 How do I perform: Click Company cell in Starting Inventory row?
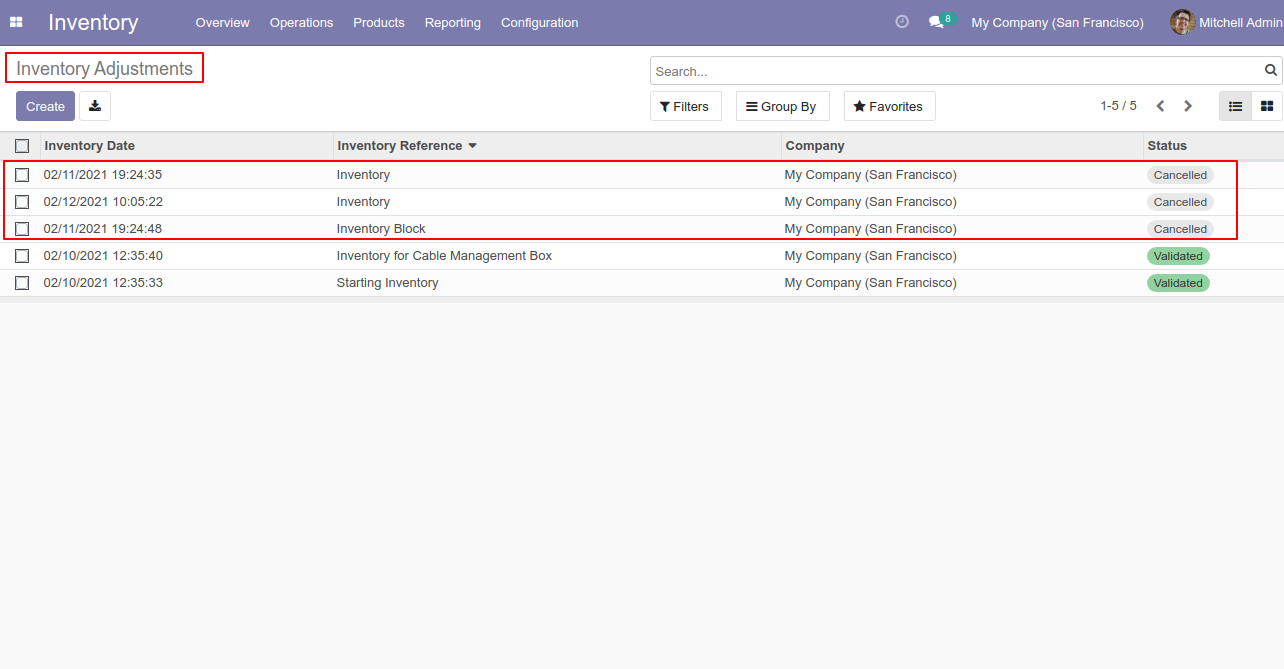click(870, 283)
